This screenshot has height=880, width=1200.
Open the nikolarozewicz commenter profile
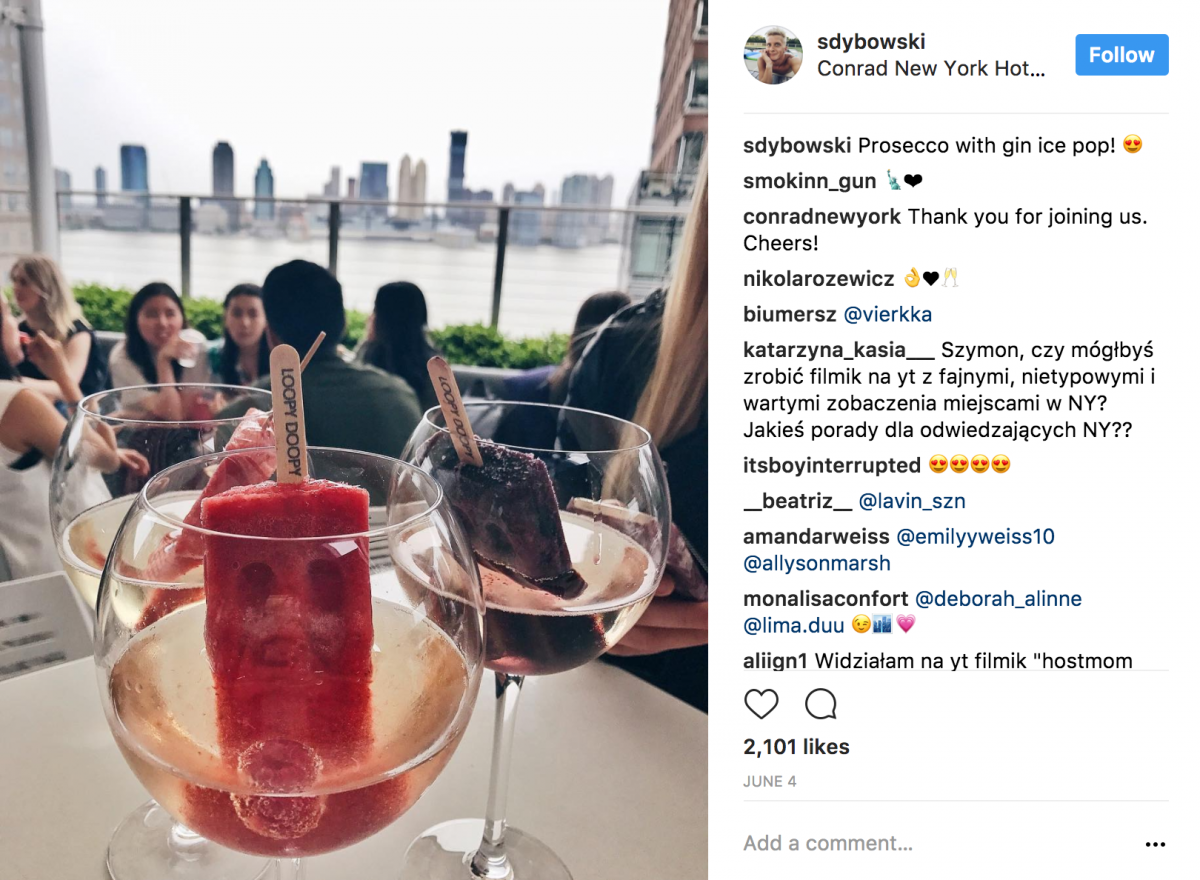819,279
